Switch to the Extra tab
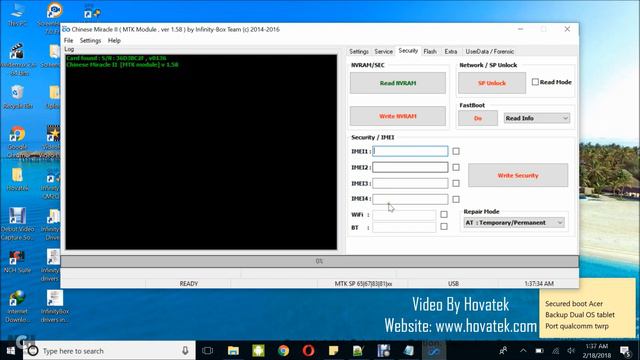Image resolution: width=640 pixels, height=360 pixels. 451,51
